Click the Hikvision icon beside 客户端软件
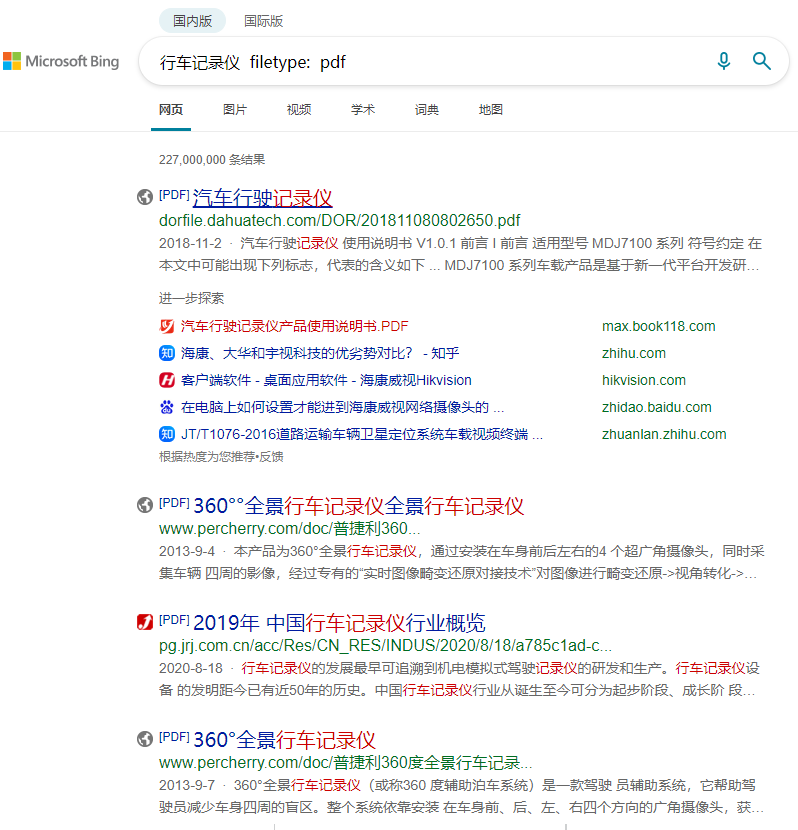 tap(167, 380)
